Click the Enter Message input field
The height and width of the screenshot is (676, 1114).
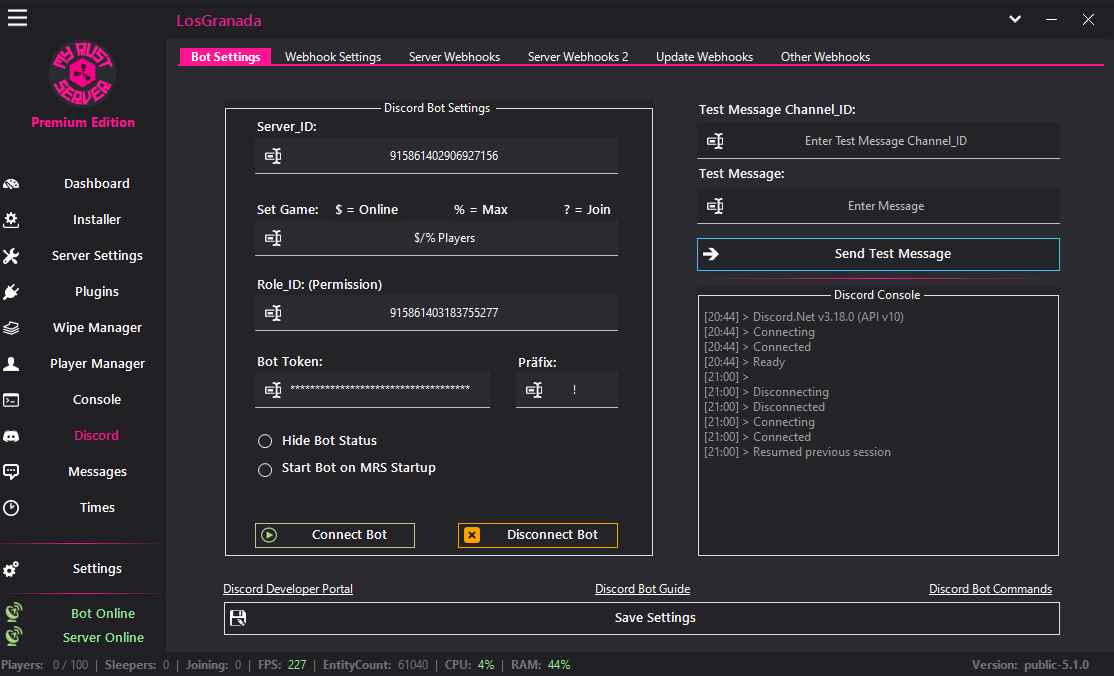point(878,206)
